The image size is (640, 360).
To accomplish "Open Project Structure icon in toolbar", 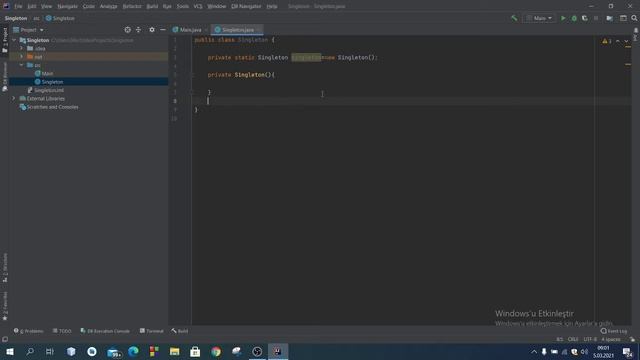I will coord(609,18).
